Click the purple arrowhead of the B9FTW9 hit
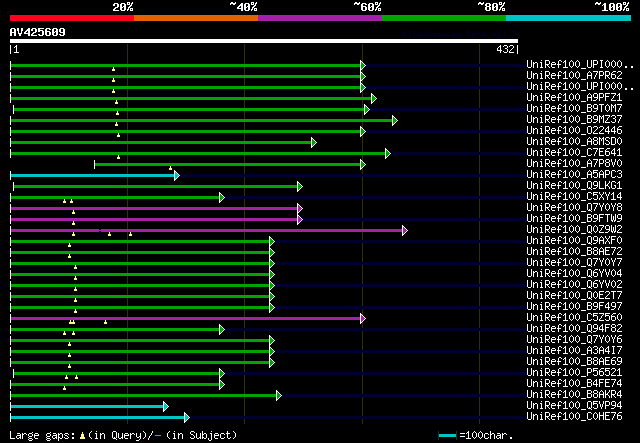Screen dimensions: 640x443 [300, 220]
